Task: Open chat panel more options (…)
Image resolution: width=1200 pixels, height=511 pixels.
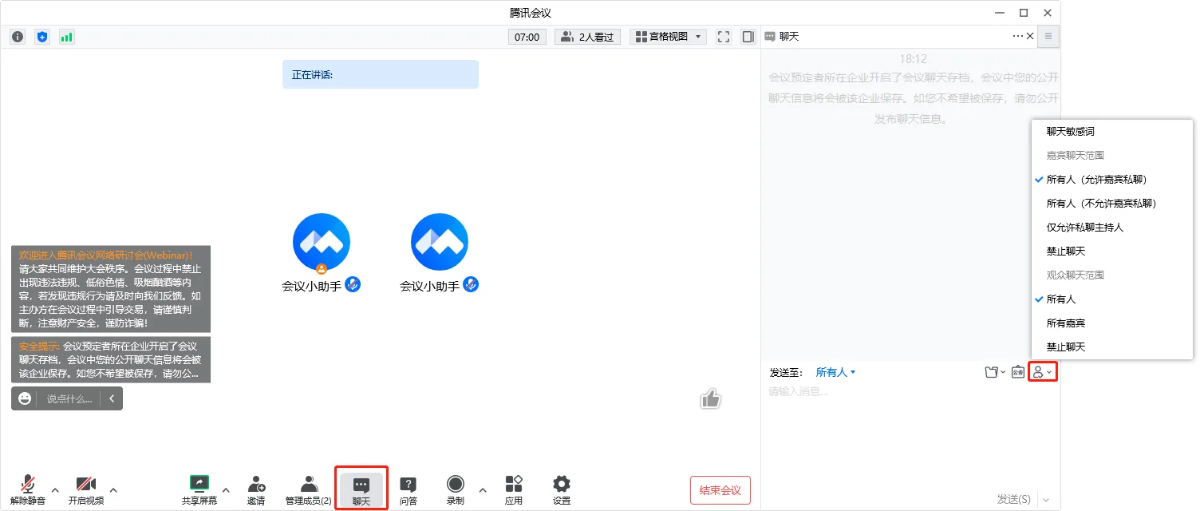Action: point(1018,36)
